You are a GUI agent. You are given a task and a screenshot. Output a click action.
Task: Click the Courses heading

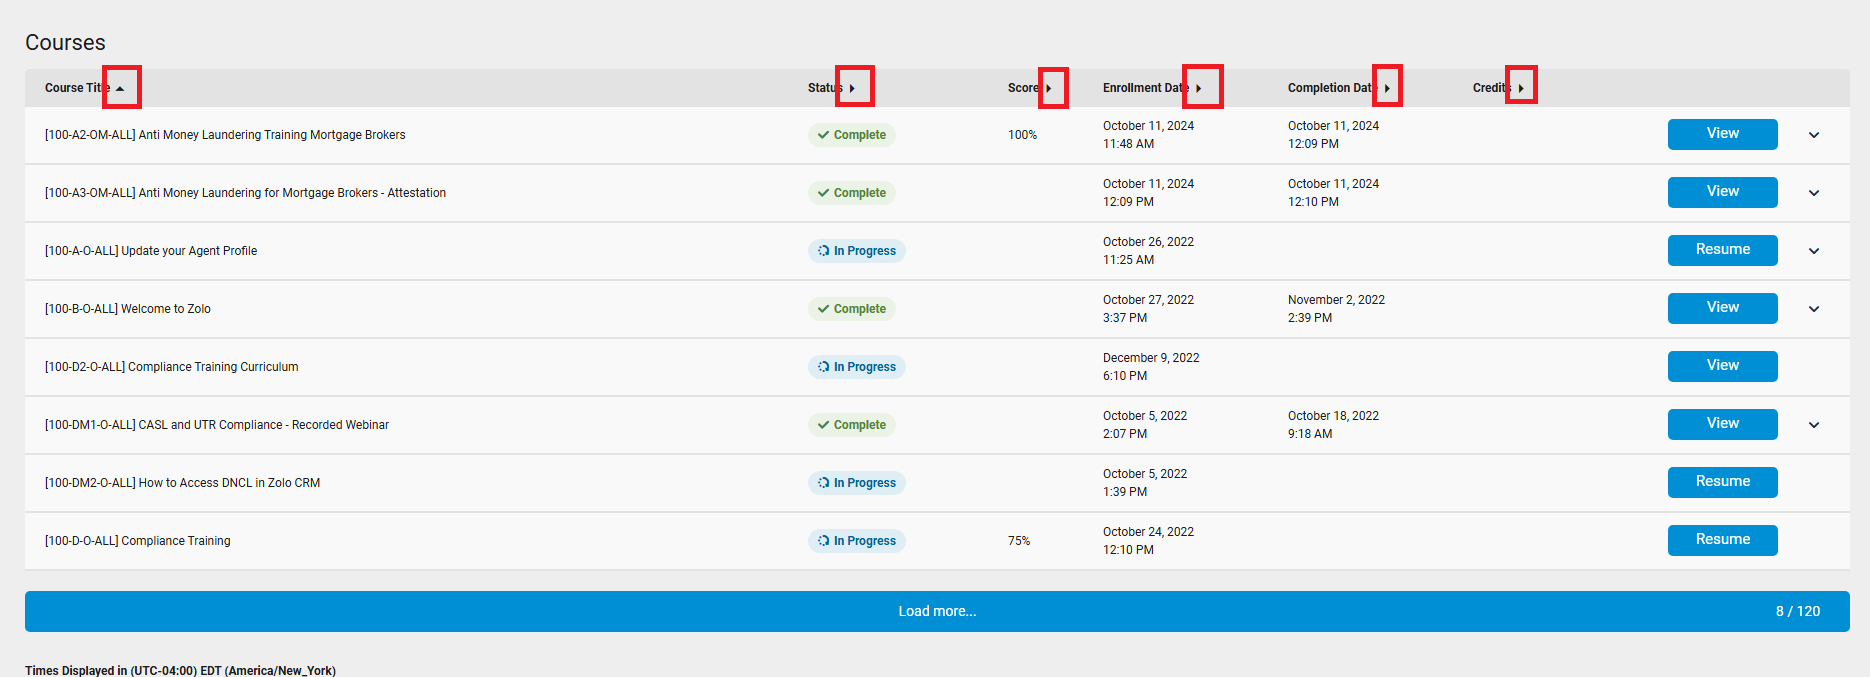[x=65, y=43]
